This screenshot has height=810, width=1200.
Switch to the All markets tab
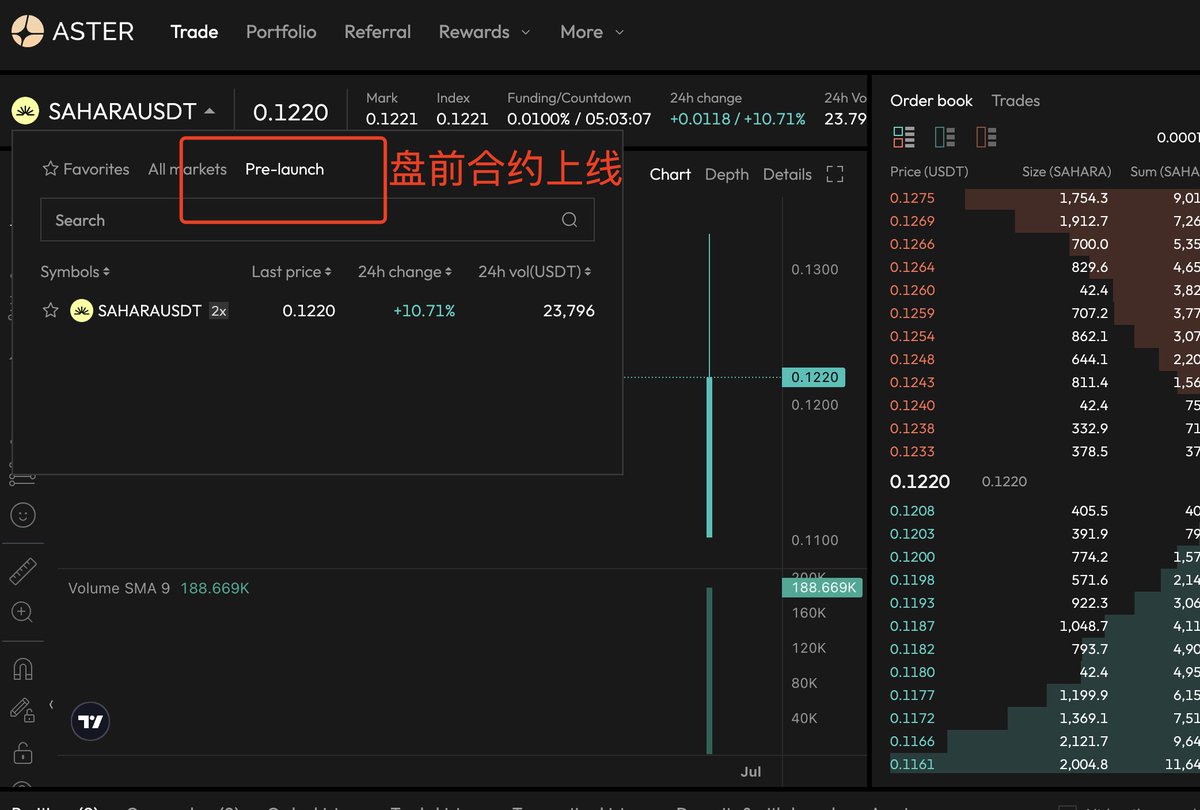click(x=187, y=169)
